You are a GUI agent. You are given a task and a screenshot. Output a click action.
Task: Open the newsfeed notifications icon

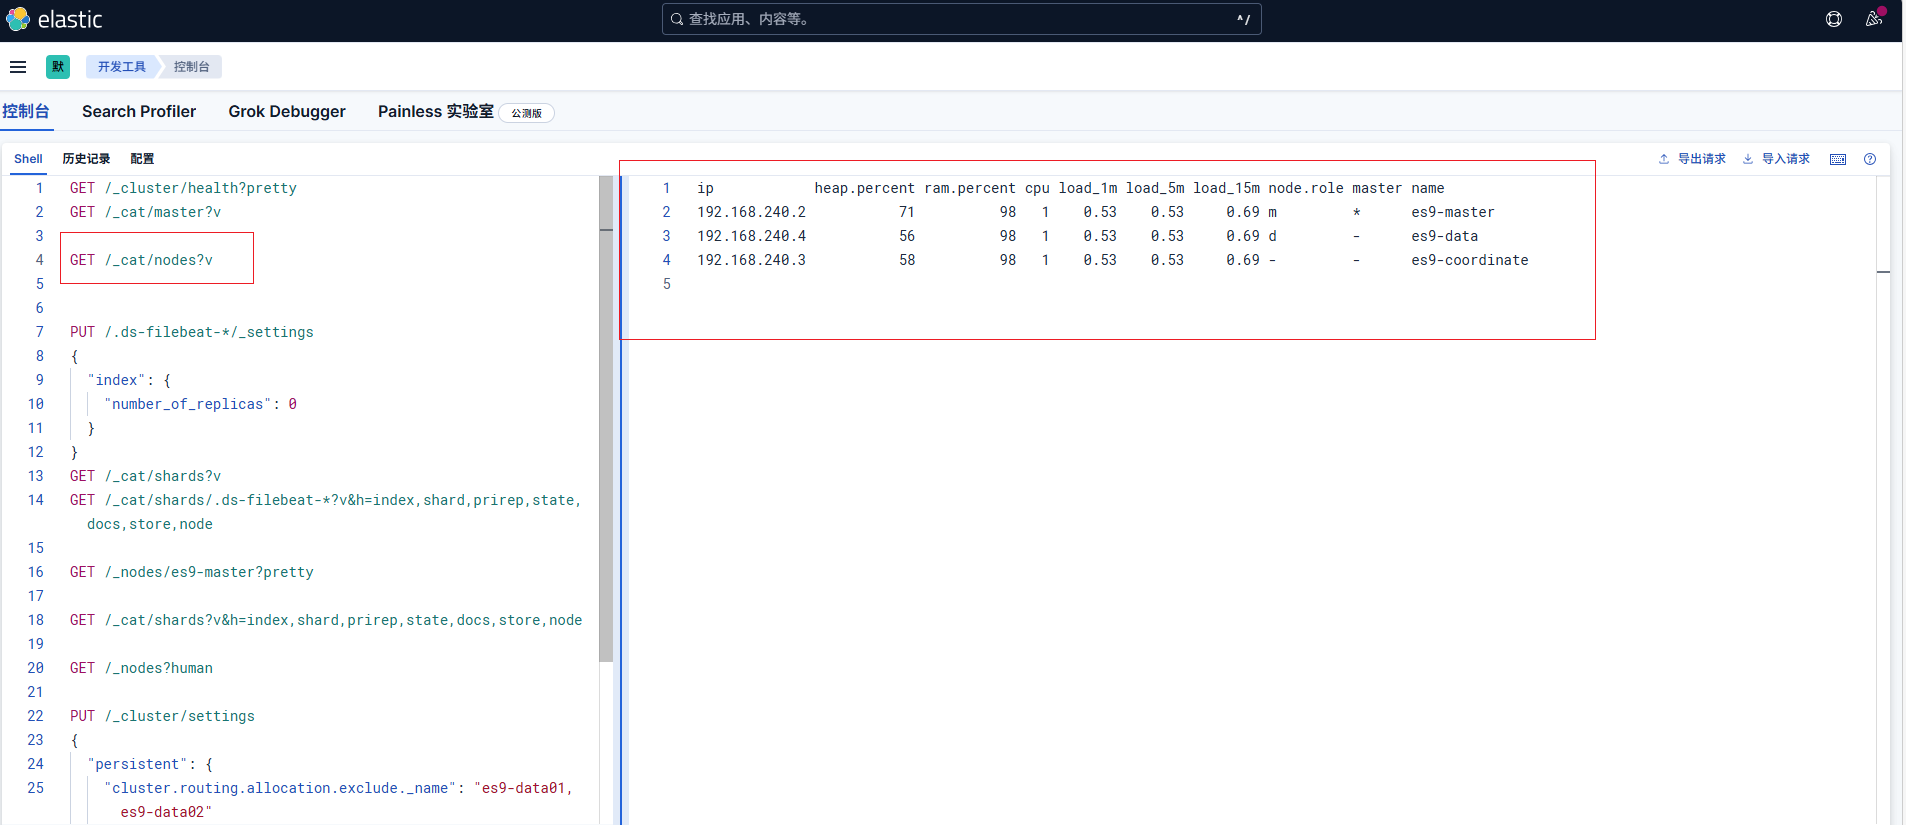pyautogui.click(x=1874, y=19)
